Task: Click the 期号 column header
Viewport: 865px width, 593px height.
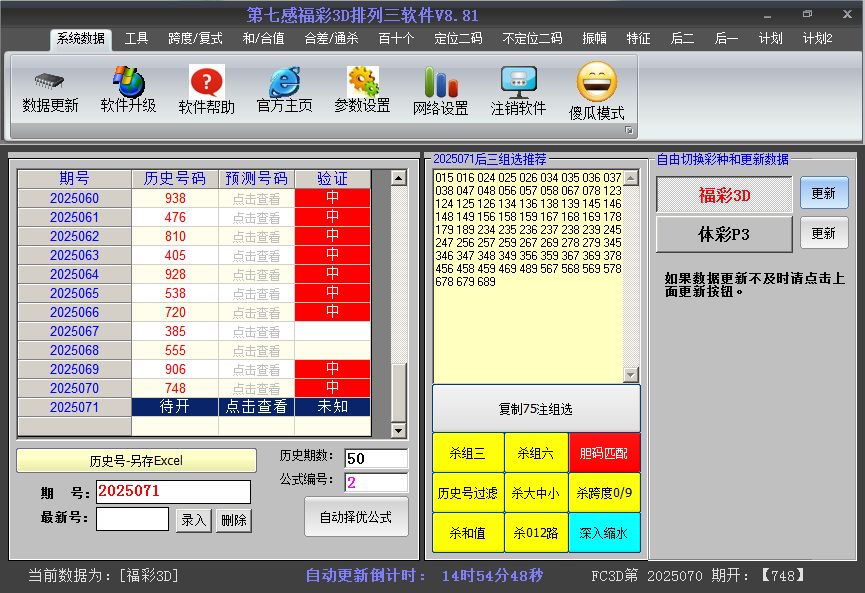Action: pyautogui.click(x=74, y=178)
